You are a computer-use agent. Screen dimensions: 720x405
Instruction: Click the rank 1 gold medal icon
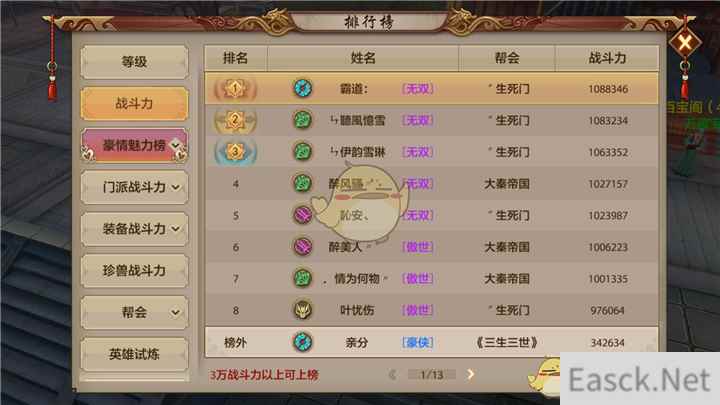tap(235, 88)
